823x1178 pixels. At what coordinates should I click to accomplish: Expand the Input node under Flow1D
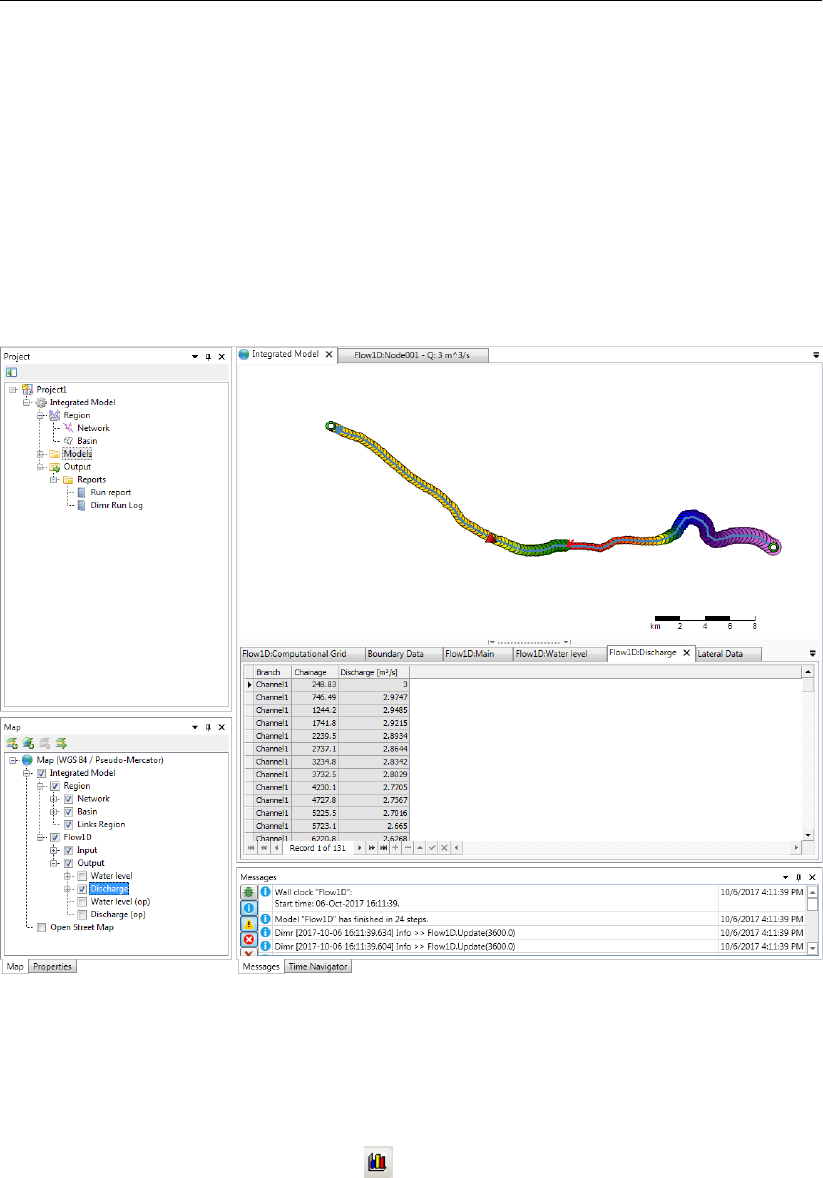click(x=54, y=850)
